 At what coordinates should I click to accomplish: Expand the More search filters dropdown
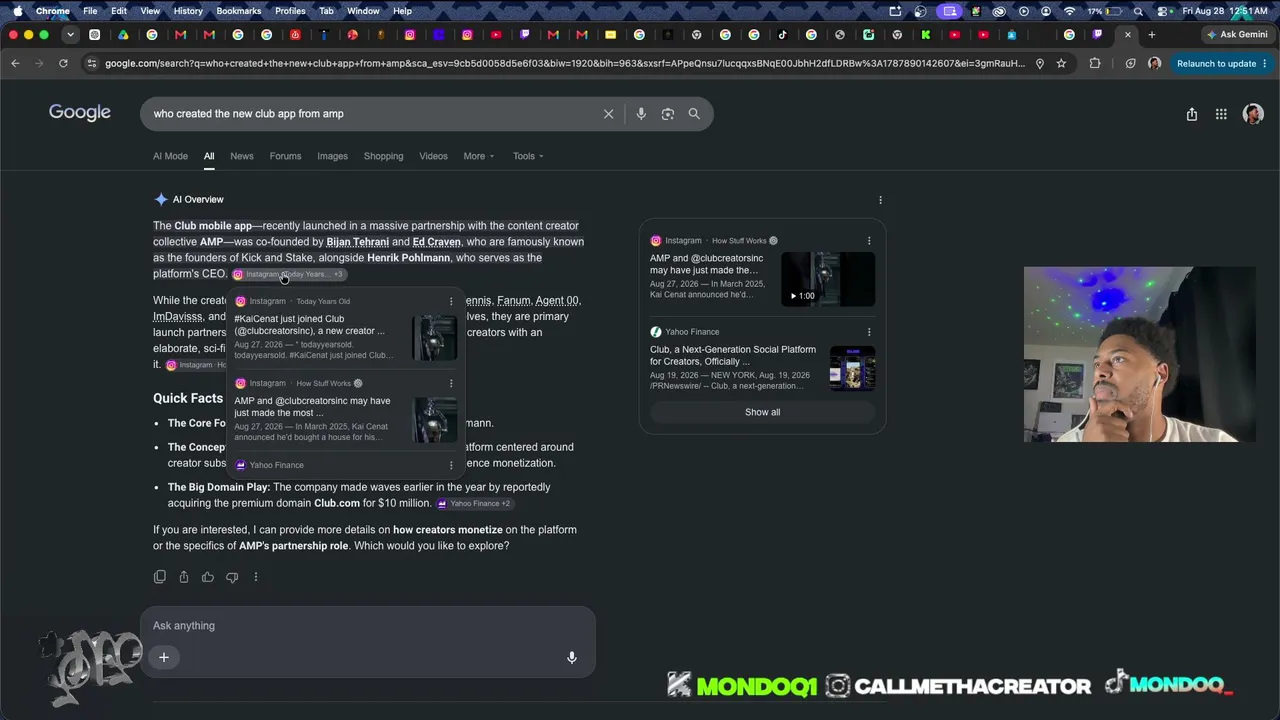coord(479,156)
